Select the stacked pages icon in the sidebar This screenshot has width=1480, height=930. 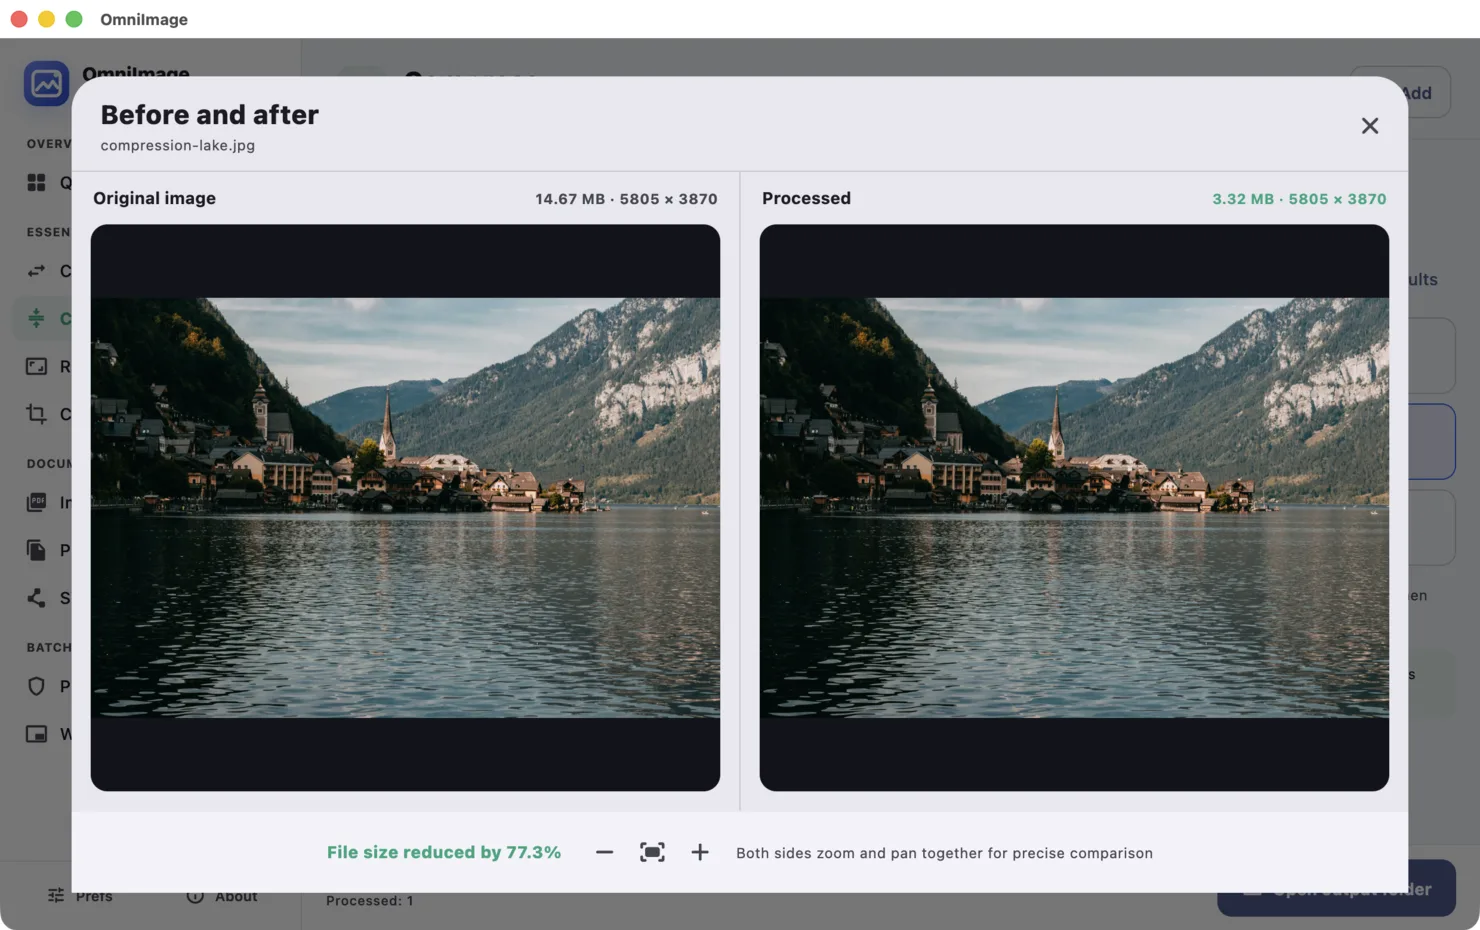pos(37,550)
